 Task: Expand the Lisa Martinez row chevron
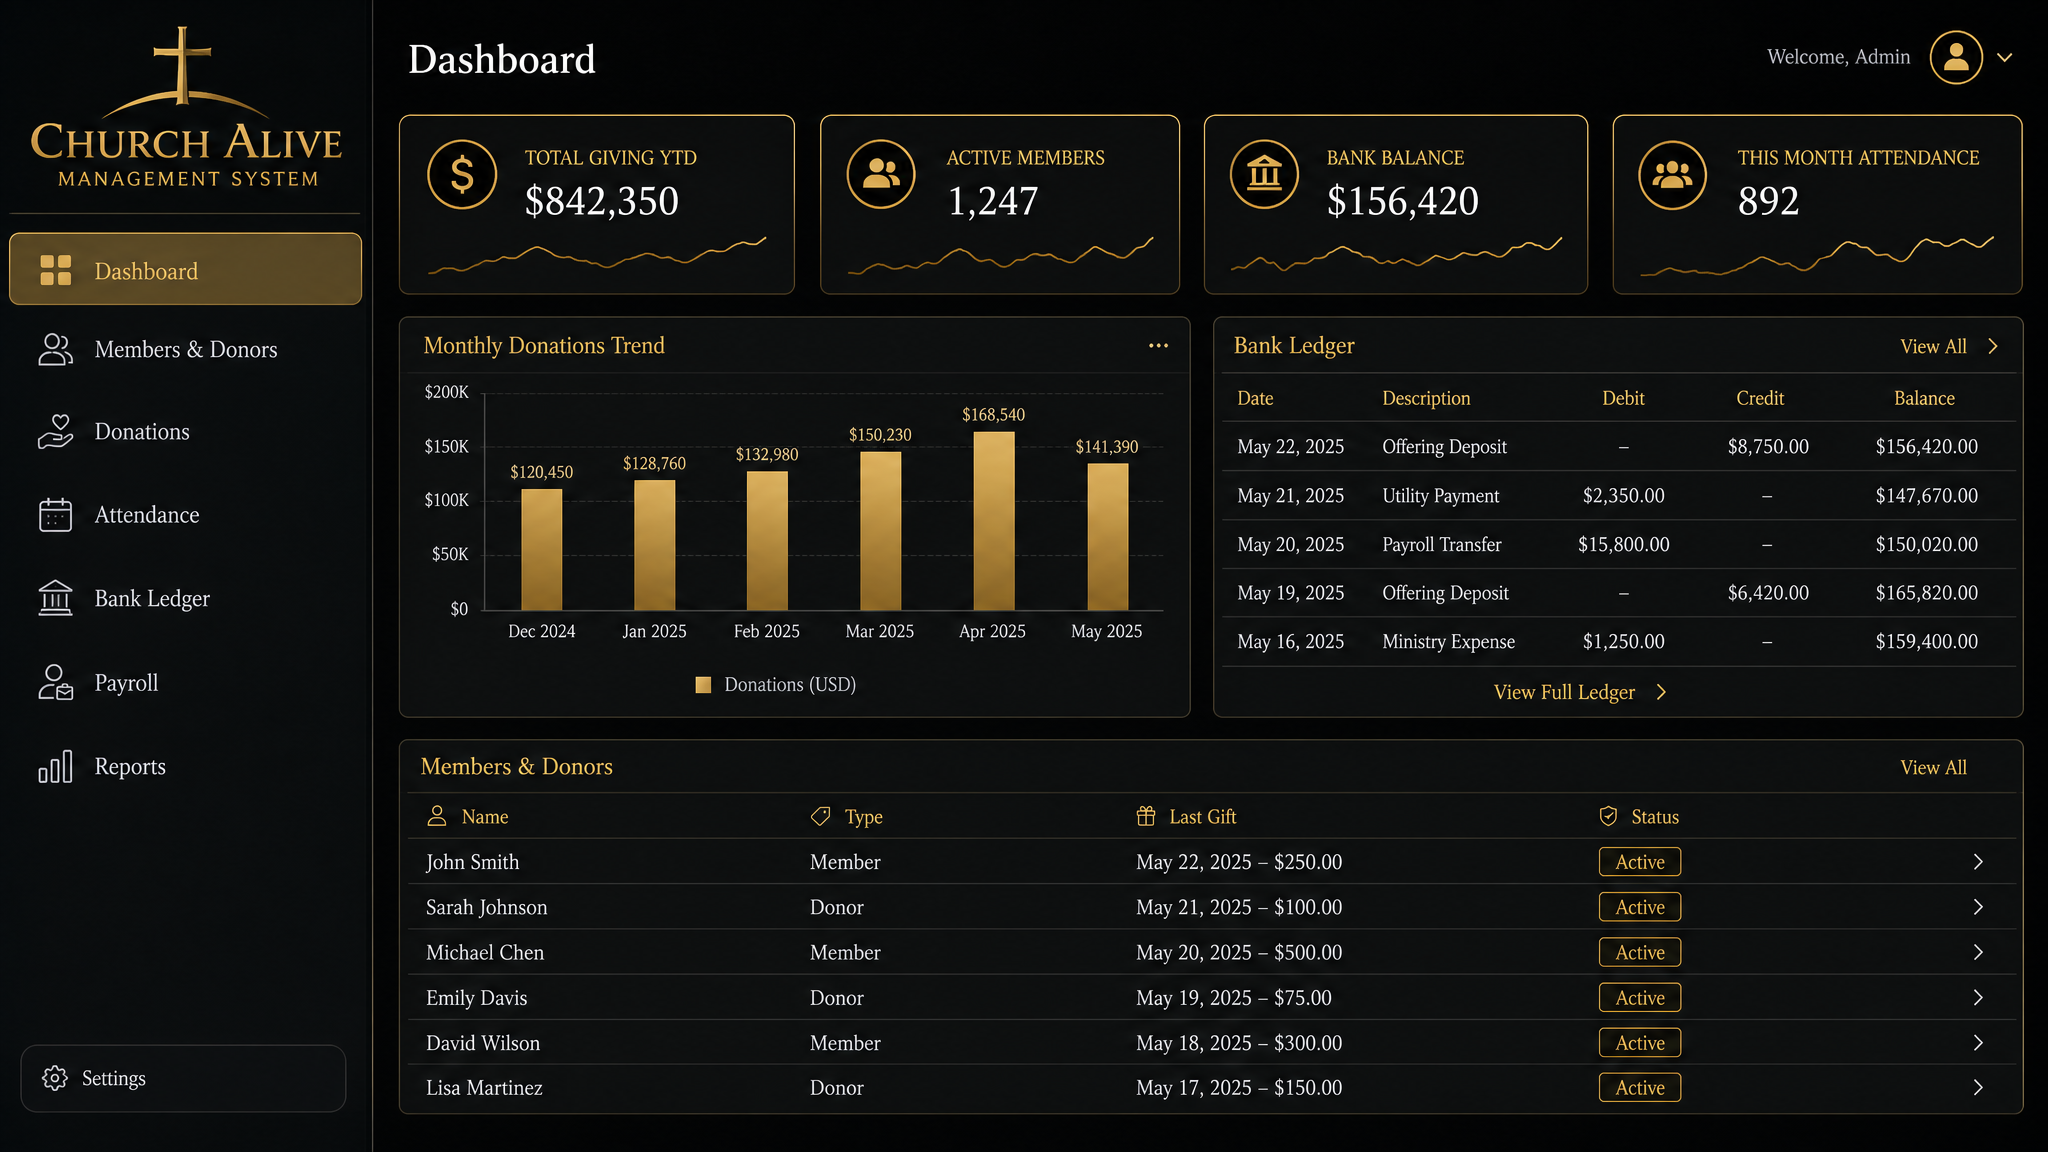pos(1978,1087)
